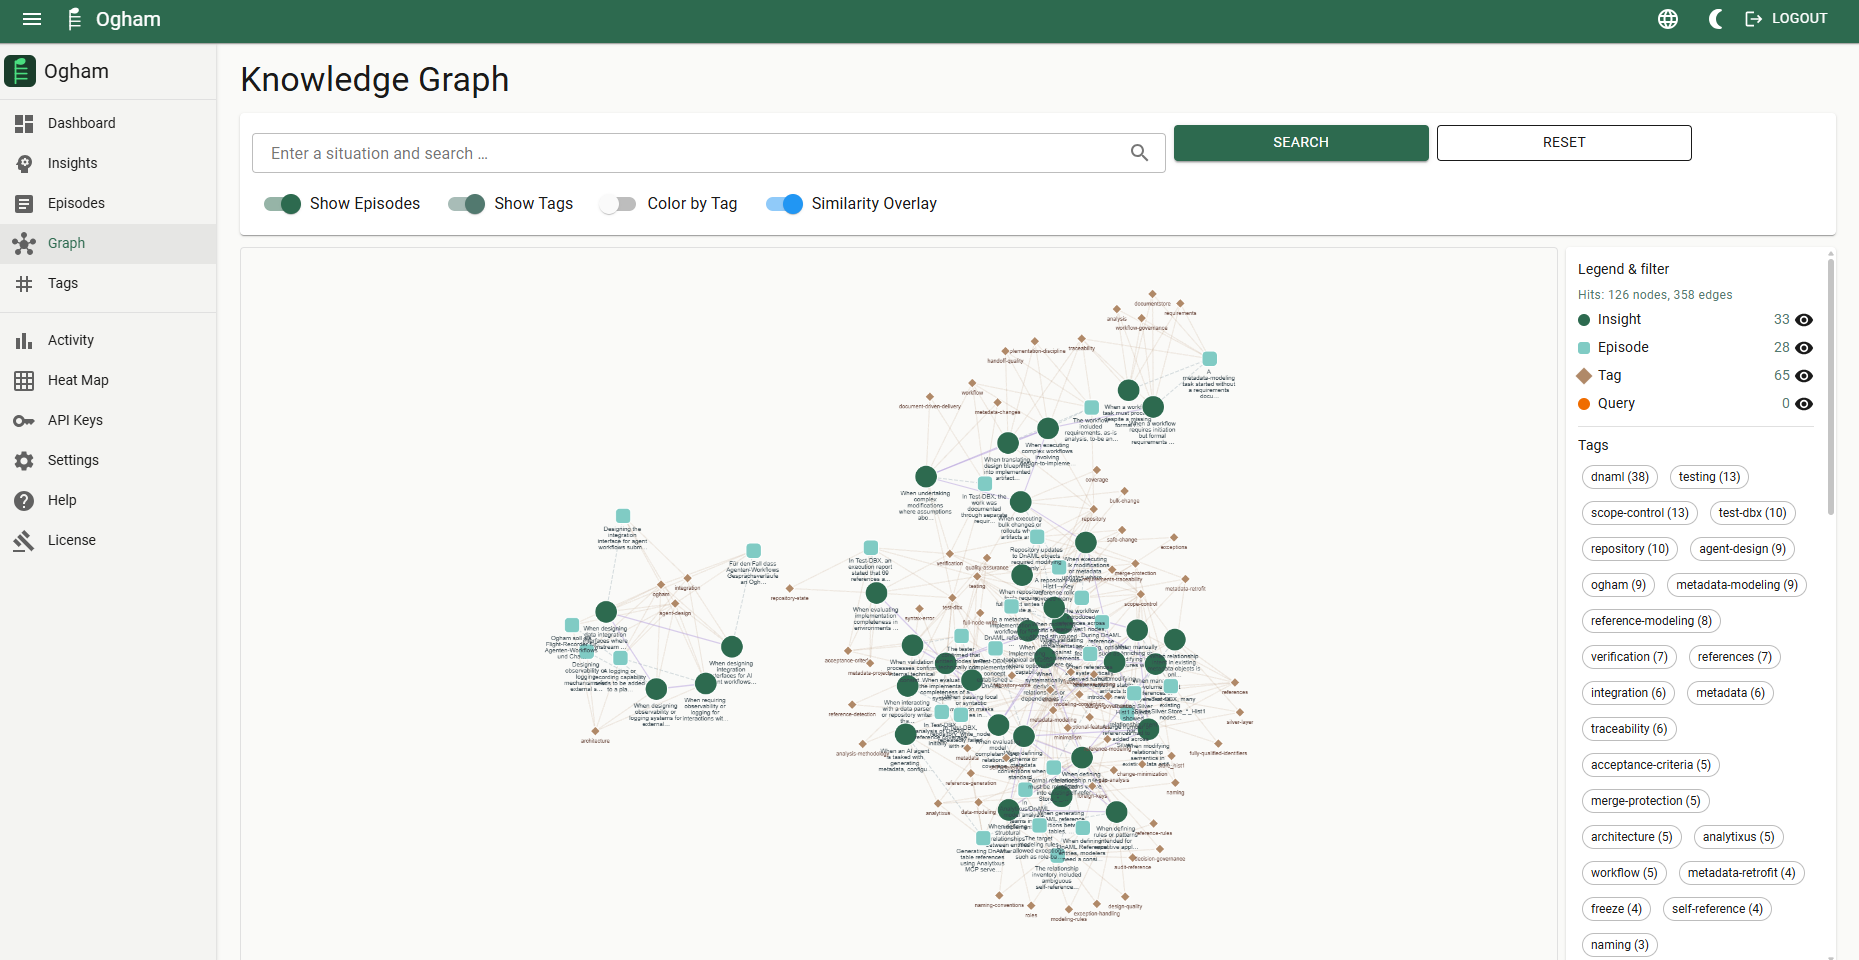Viewport: 1859px width, 960px height.
Task: Select the self-reference (4) tag chip
Action: (x=1717, y=909)
